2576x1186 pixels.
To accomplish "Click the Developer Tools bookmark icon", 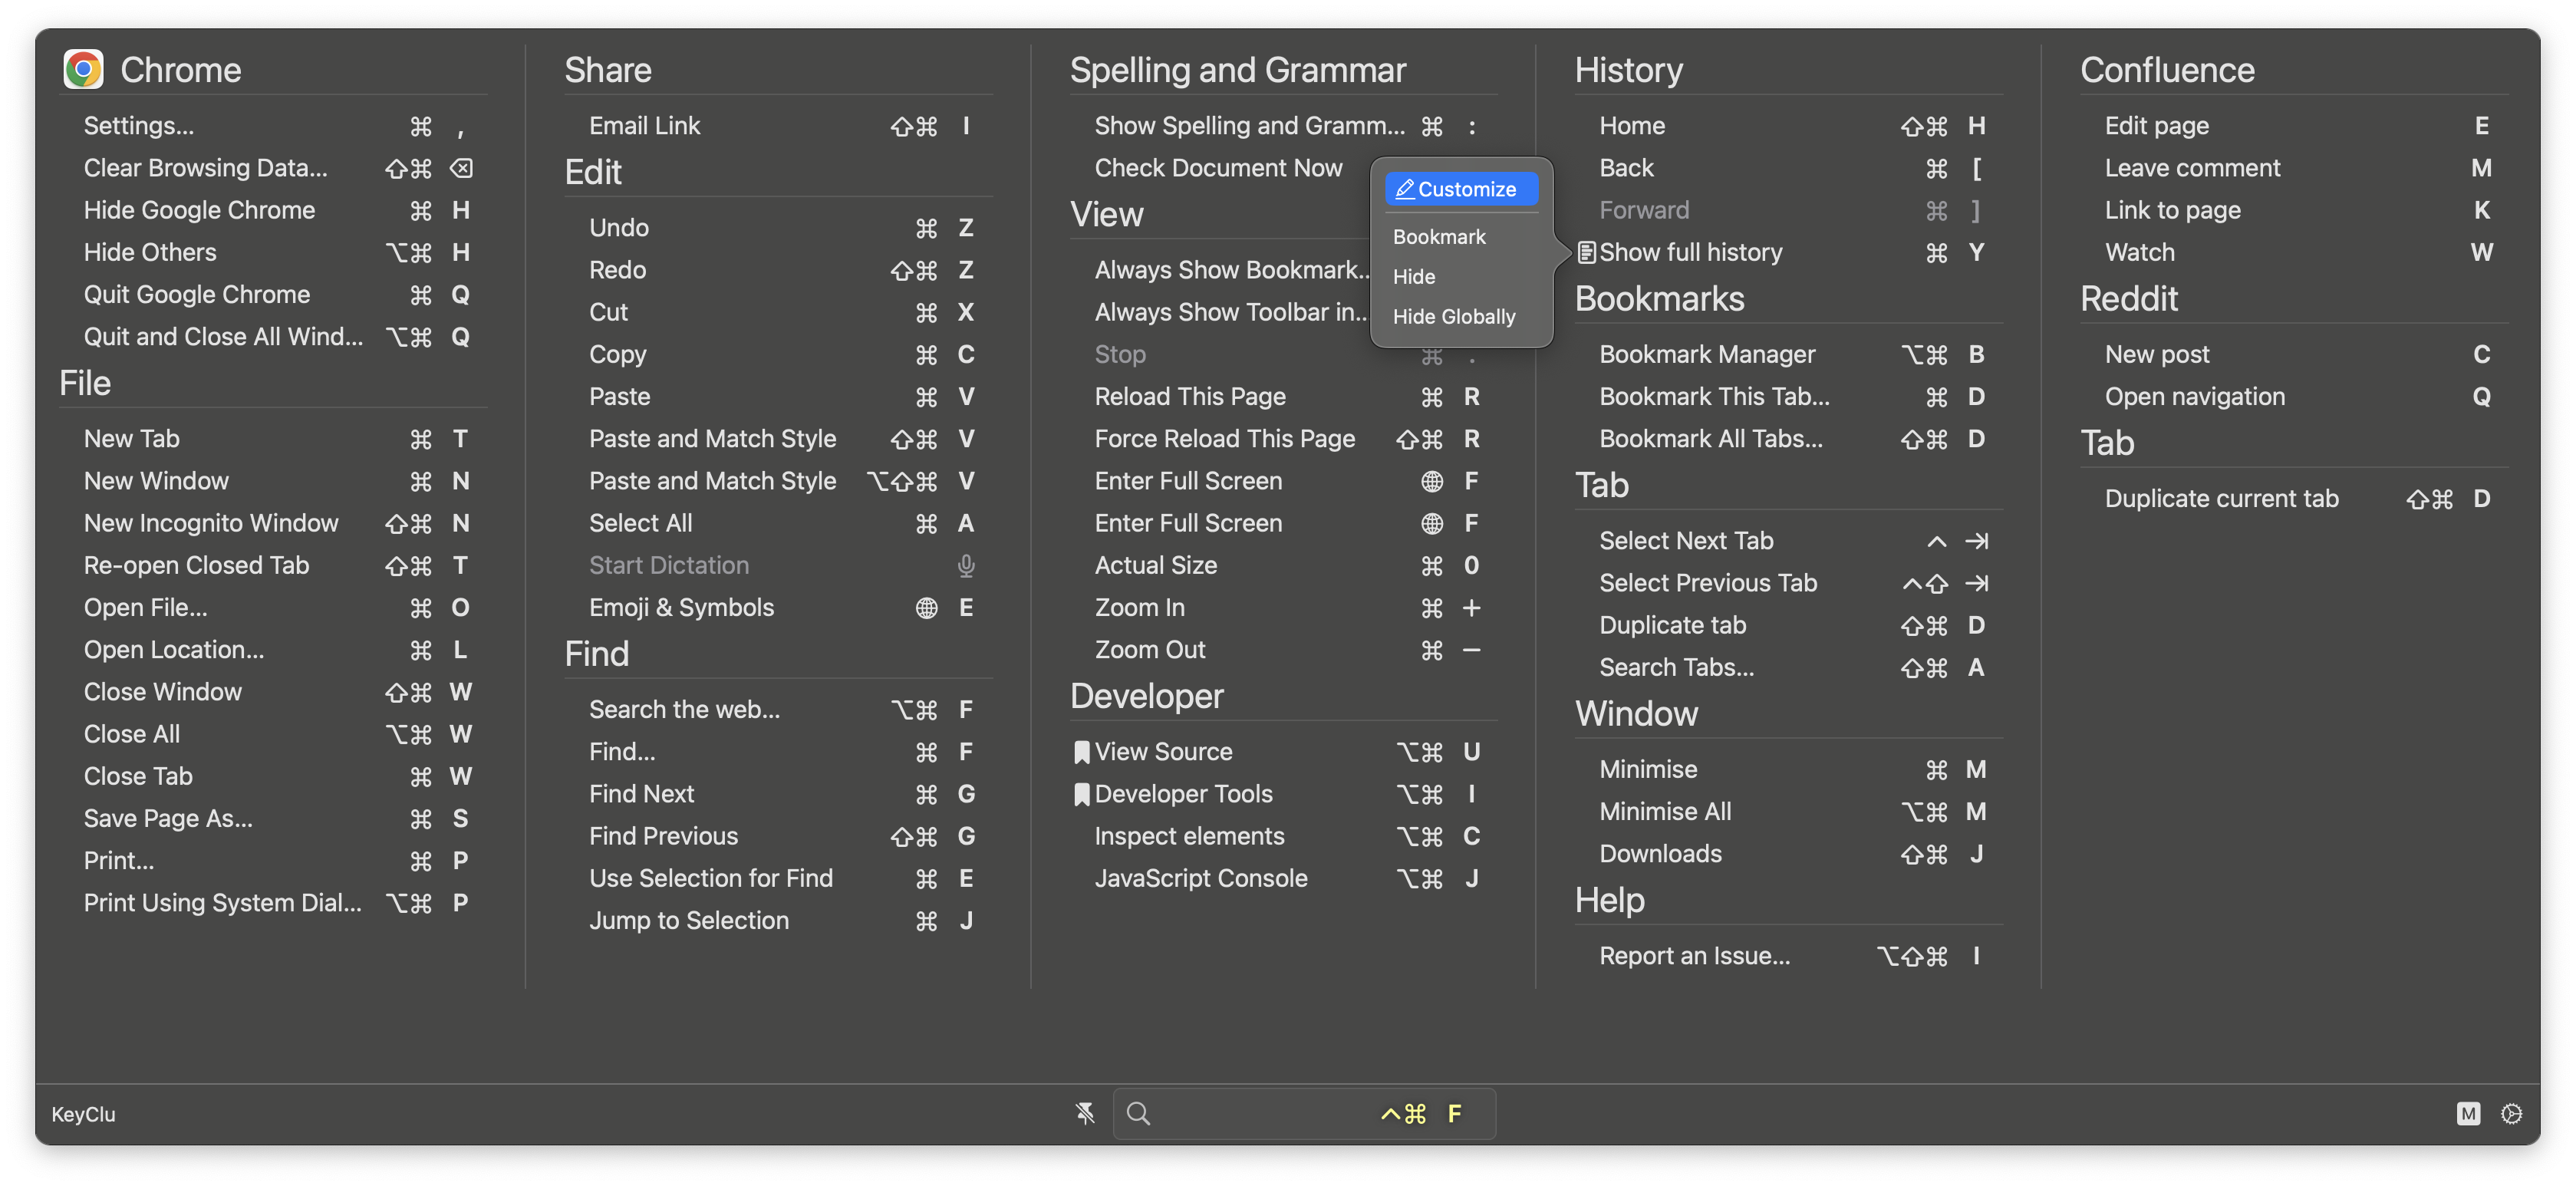I will (x=1081, y=794).
